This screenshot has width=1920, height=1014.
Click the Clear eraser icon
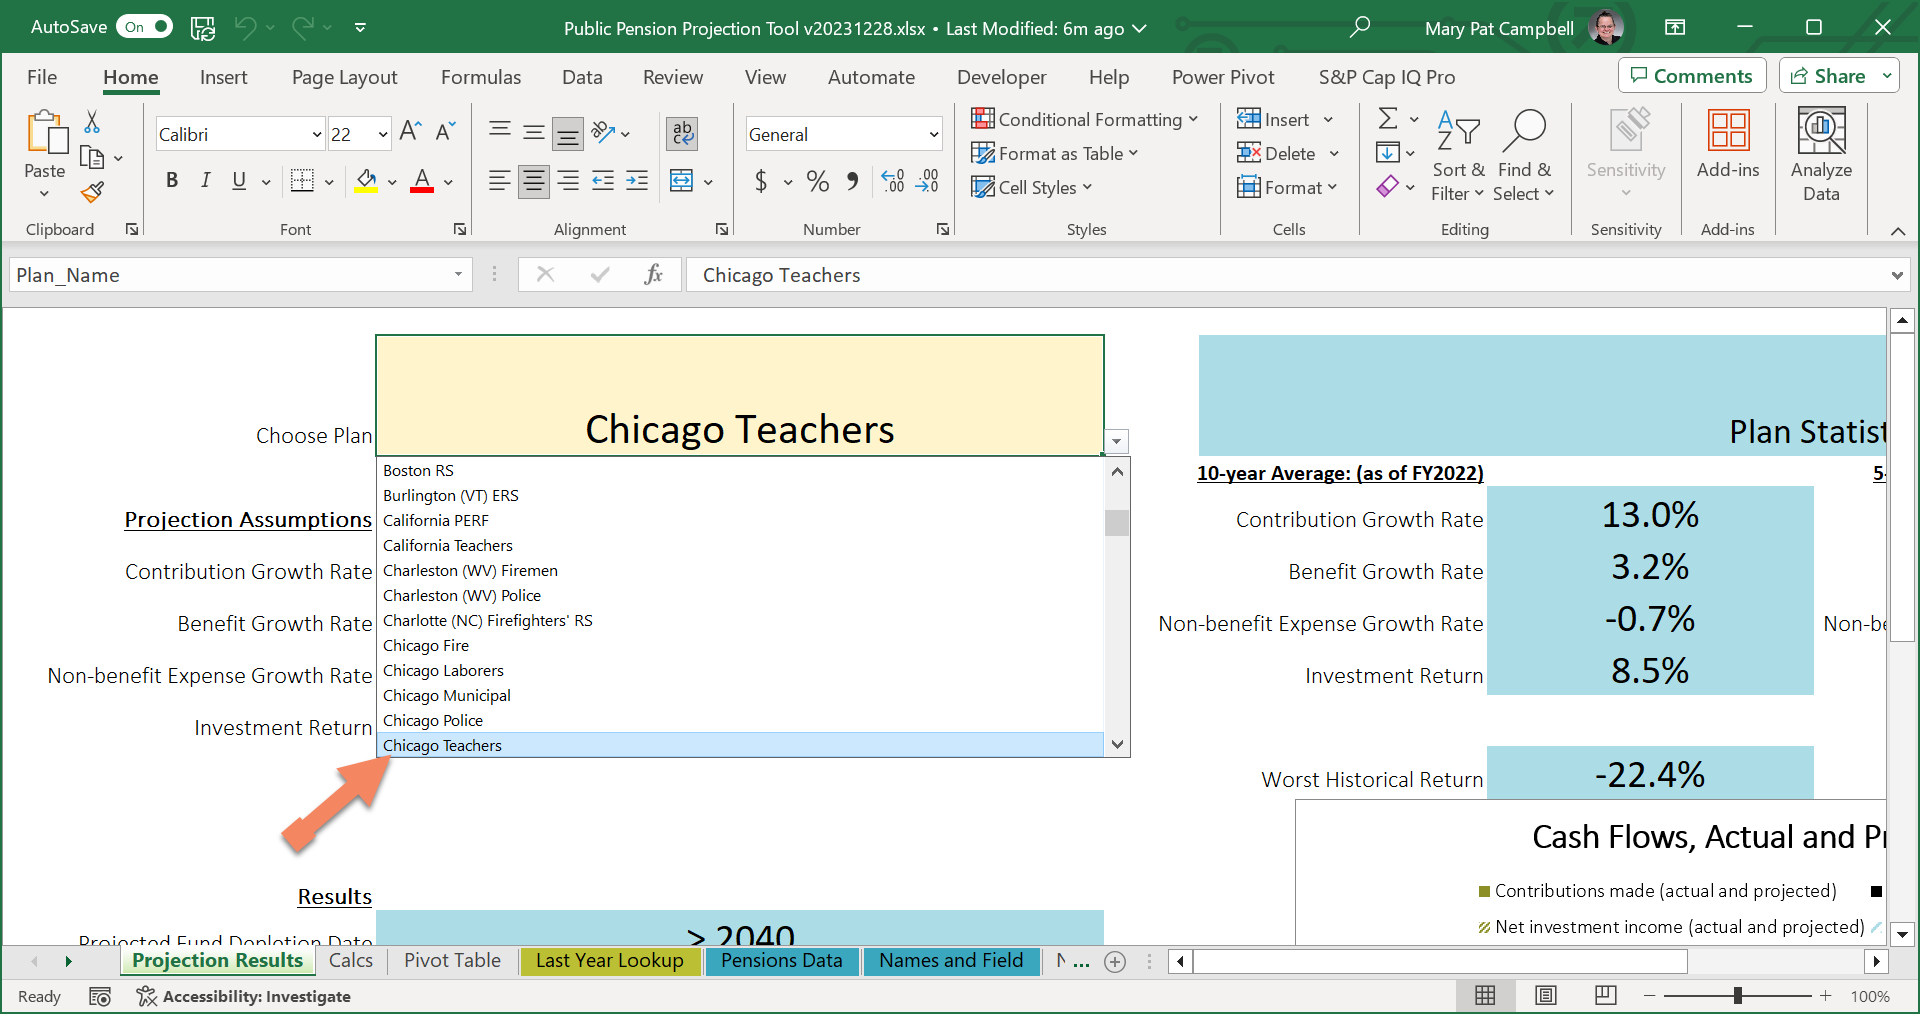[1388, 187]
